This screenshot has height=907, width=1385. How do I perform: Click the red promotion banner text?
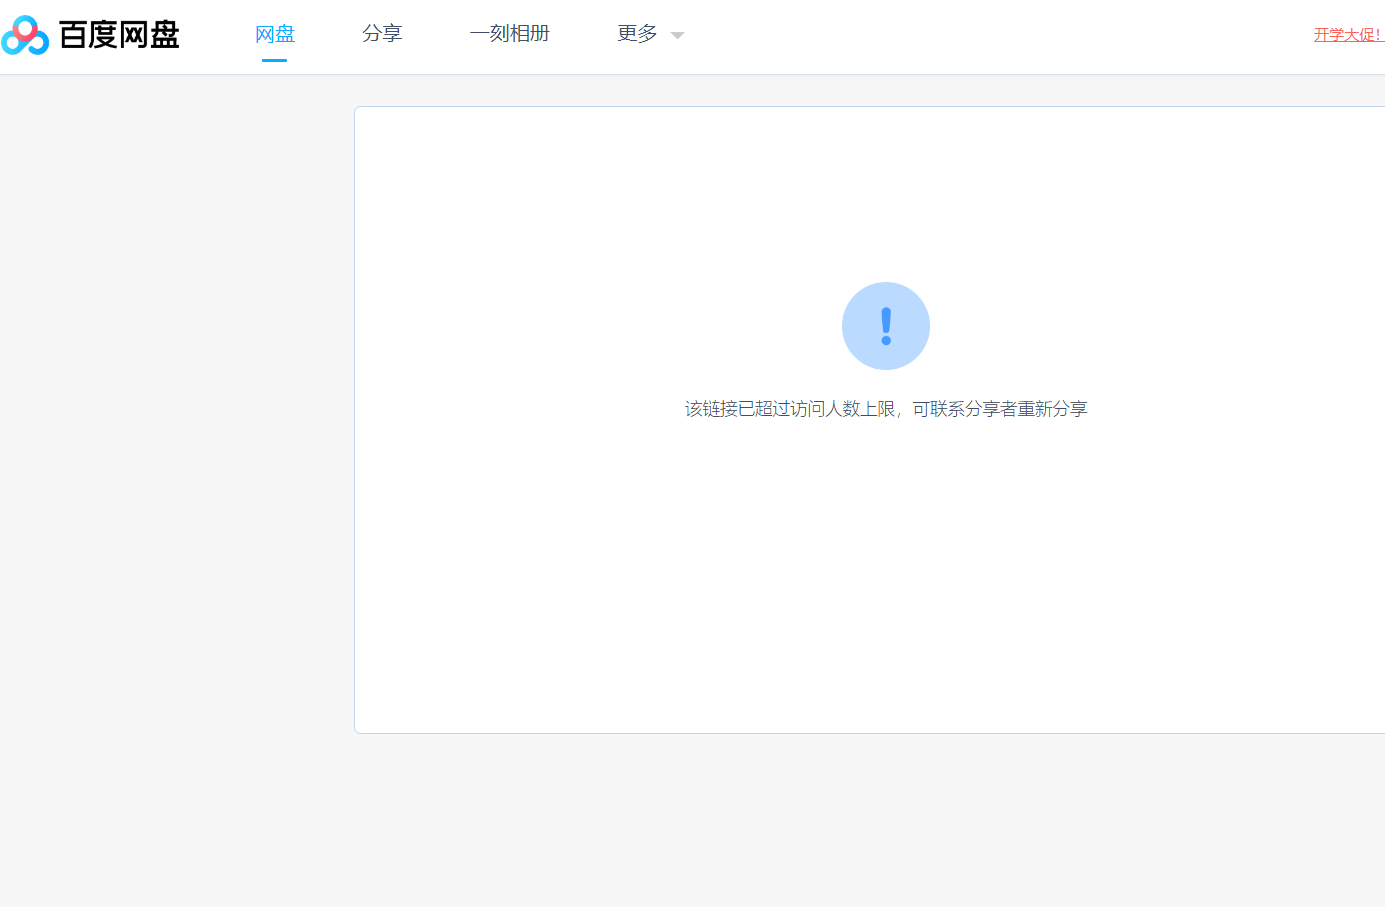coord(1347,32)
